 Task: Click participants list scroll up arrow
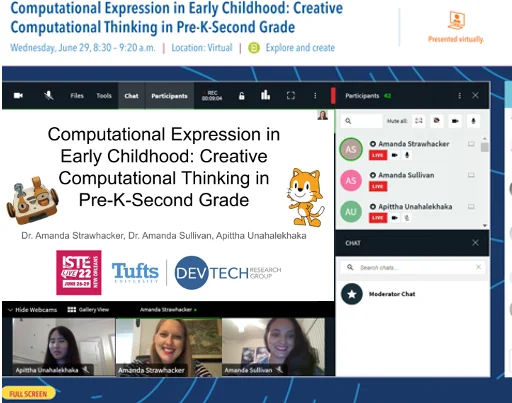[x=485, y=138]
